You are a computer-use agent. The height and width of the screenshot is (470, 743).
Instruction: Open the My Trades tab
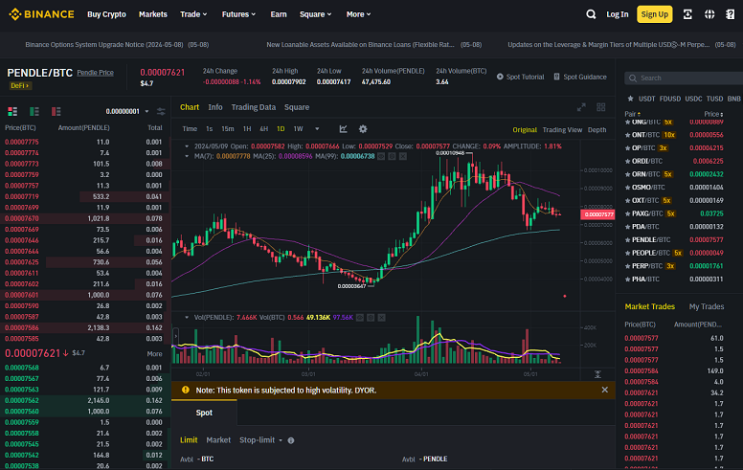coord(706,307)
